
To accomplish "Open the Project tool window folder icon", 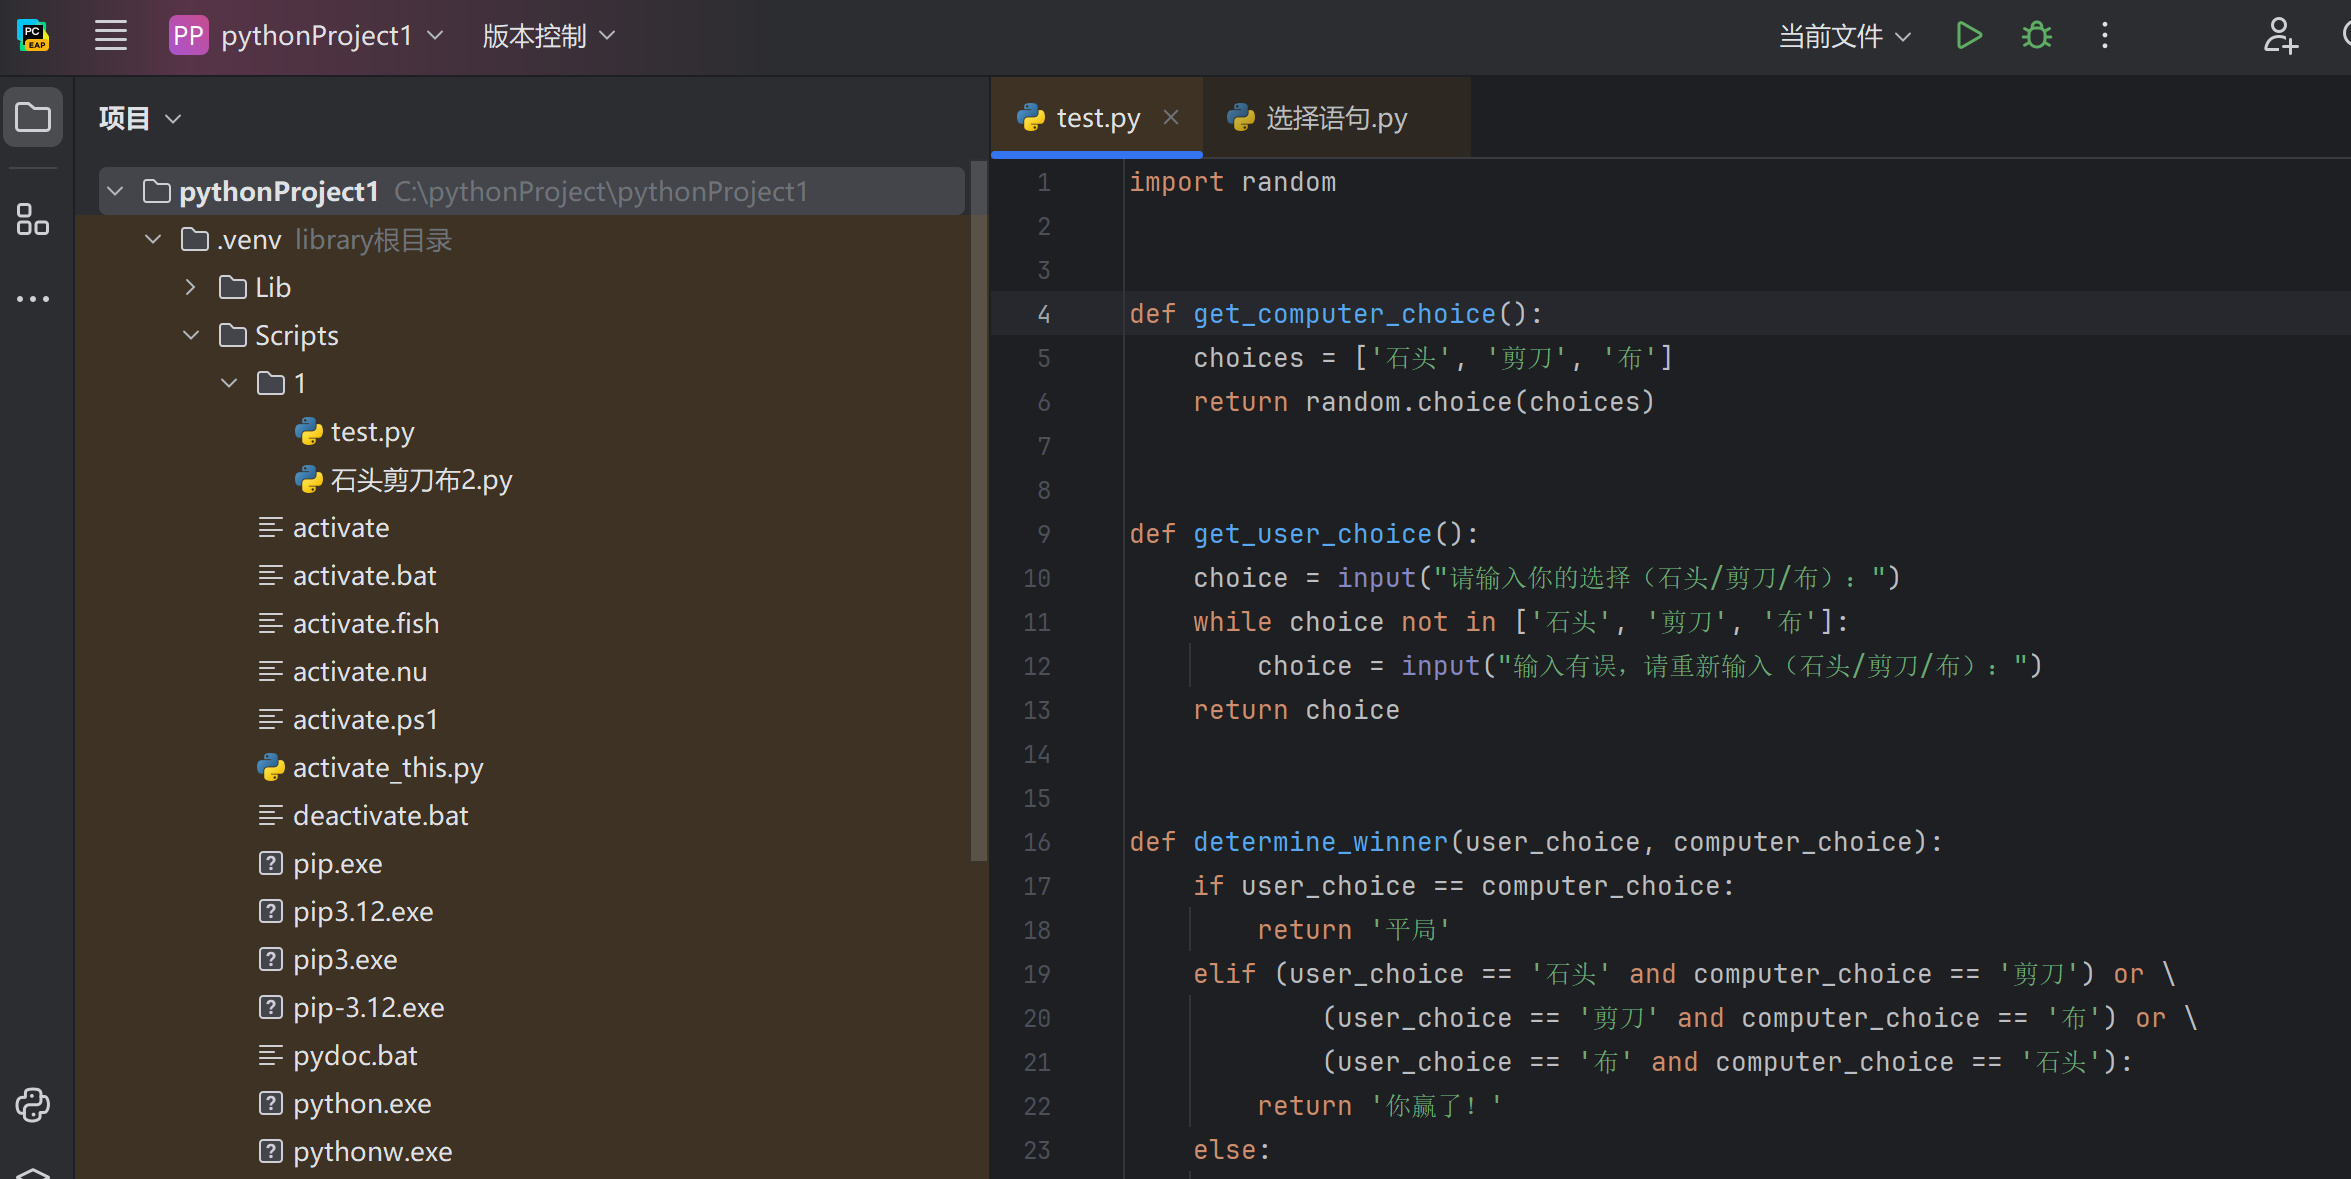I will click(x=33, y=118).
